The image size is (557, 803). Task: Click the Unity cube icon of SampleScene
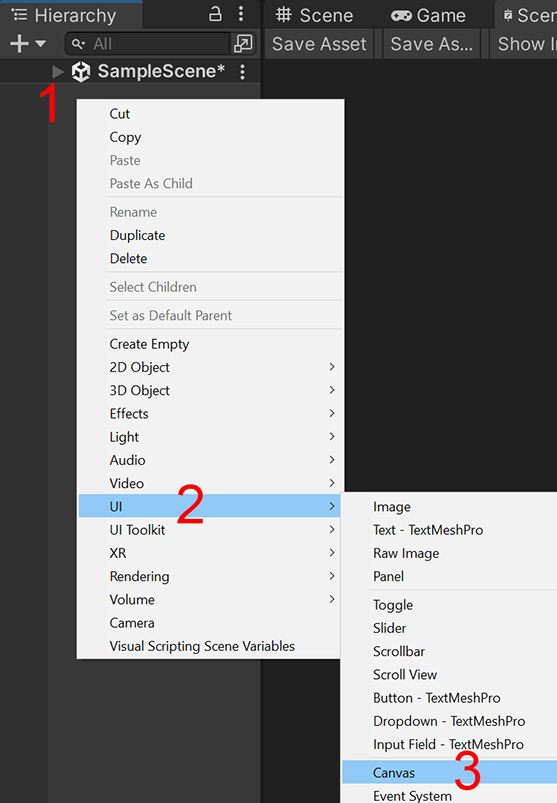pos(81,72)
